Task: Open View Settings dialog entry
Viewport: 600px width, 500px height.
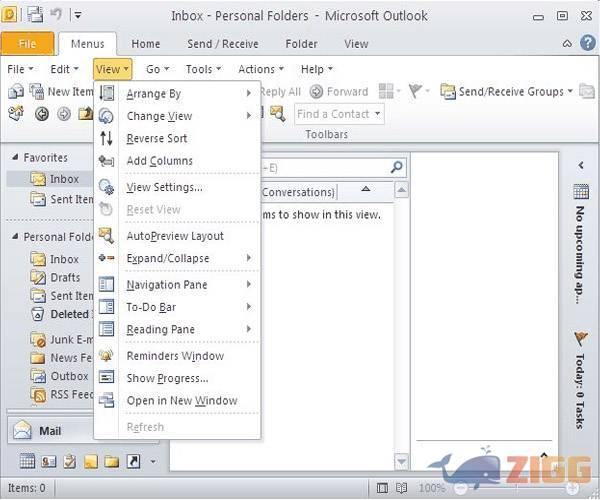Action: tap(177, 187)
